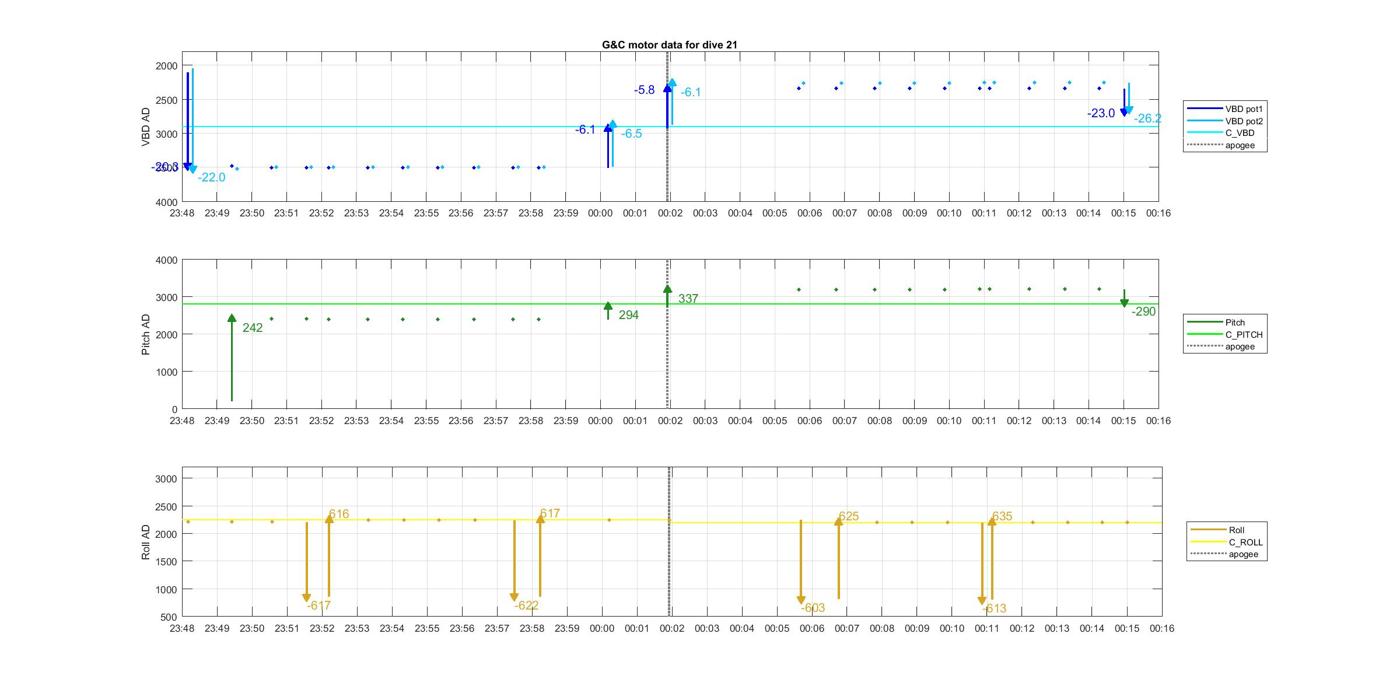Viewport: 1400px width, 693px height.
Task: Click the '4000' y-tick on the Pitch plot
Action: (166, 260)
